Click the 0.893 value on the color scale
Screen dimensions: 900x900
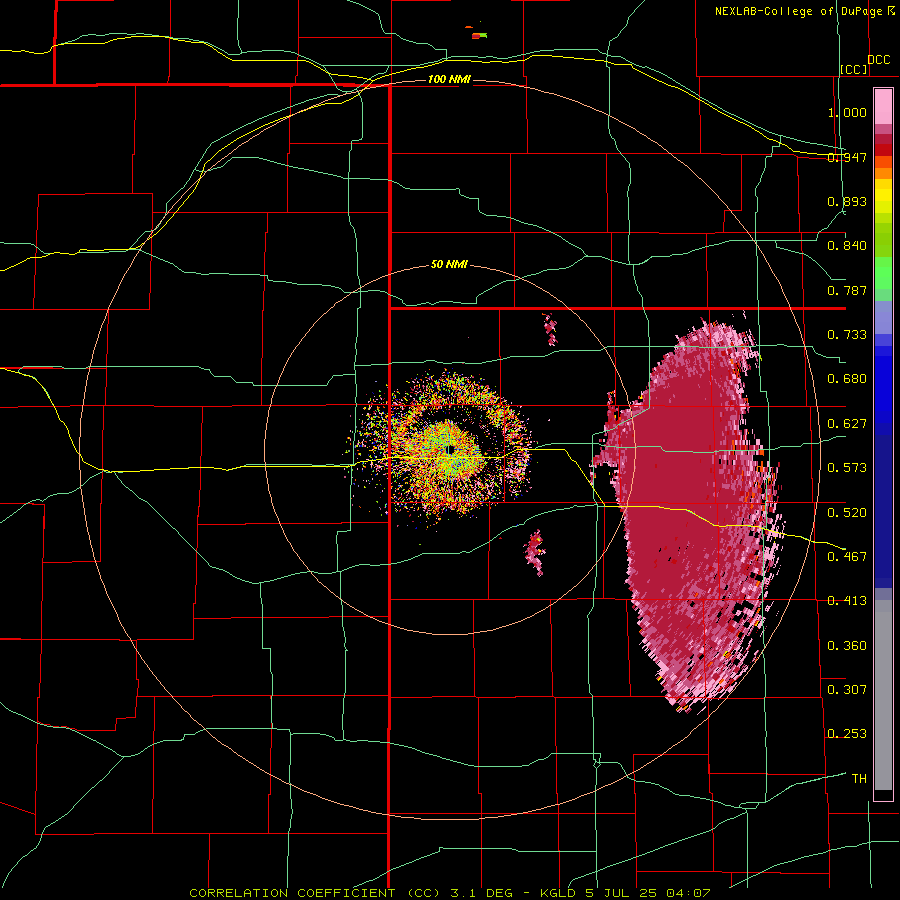[847, 201]
